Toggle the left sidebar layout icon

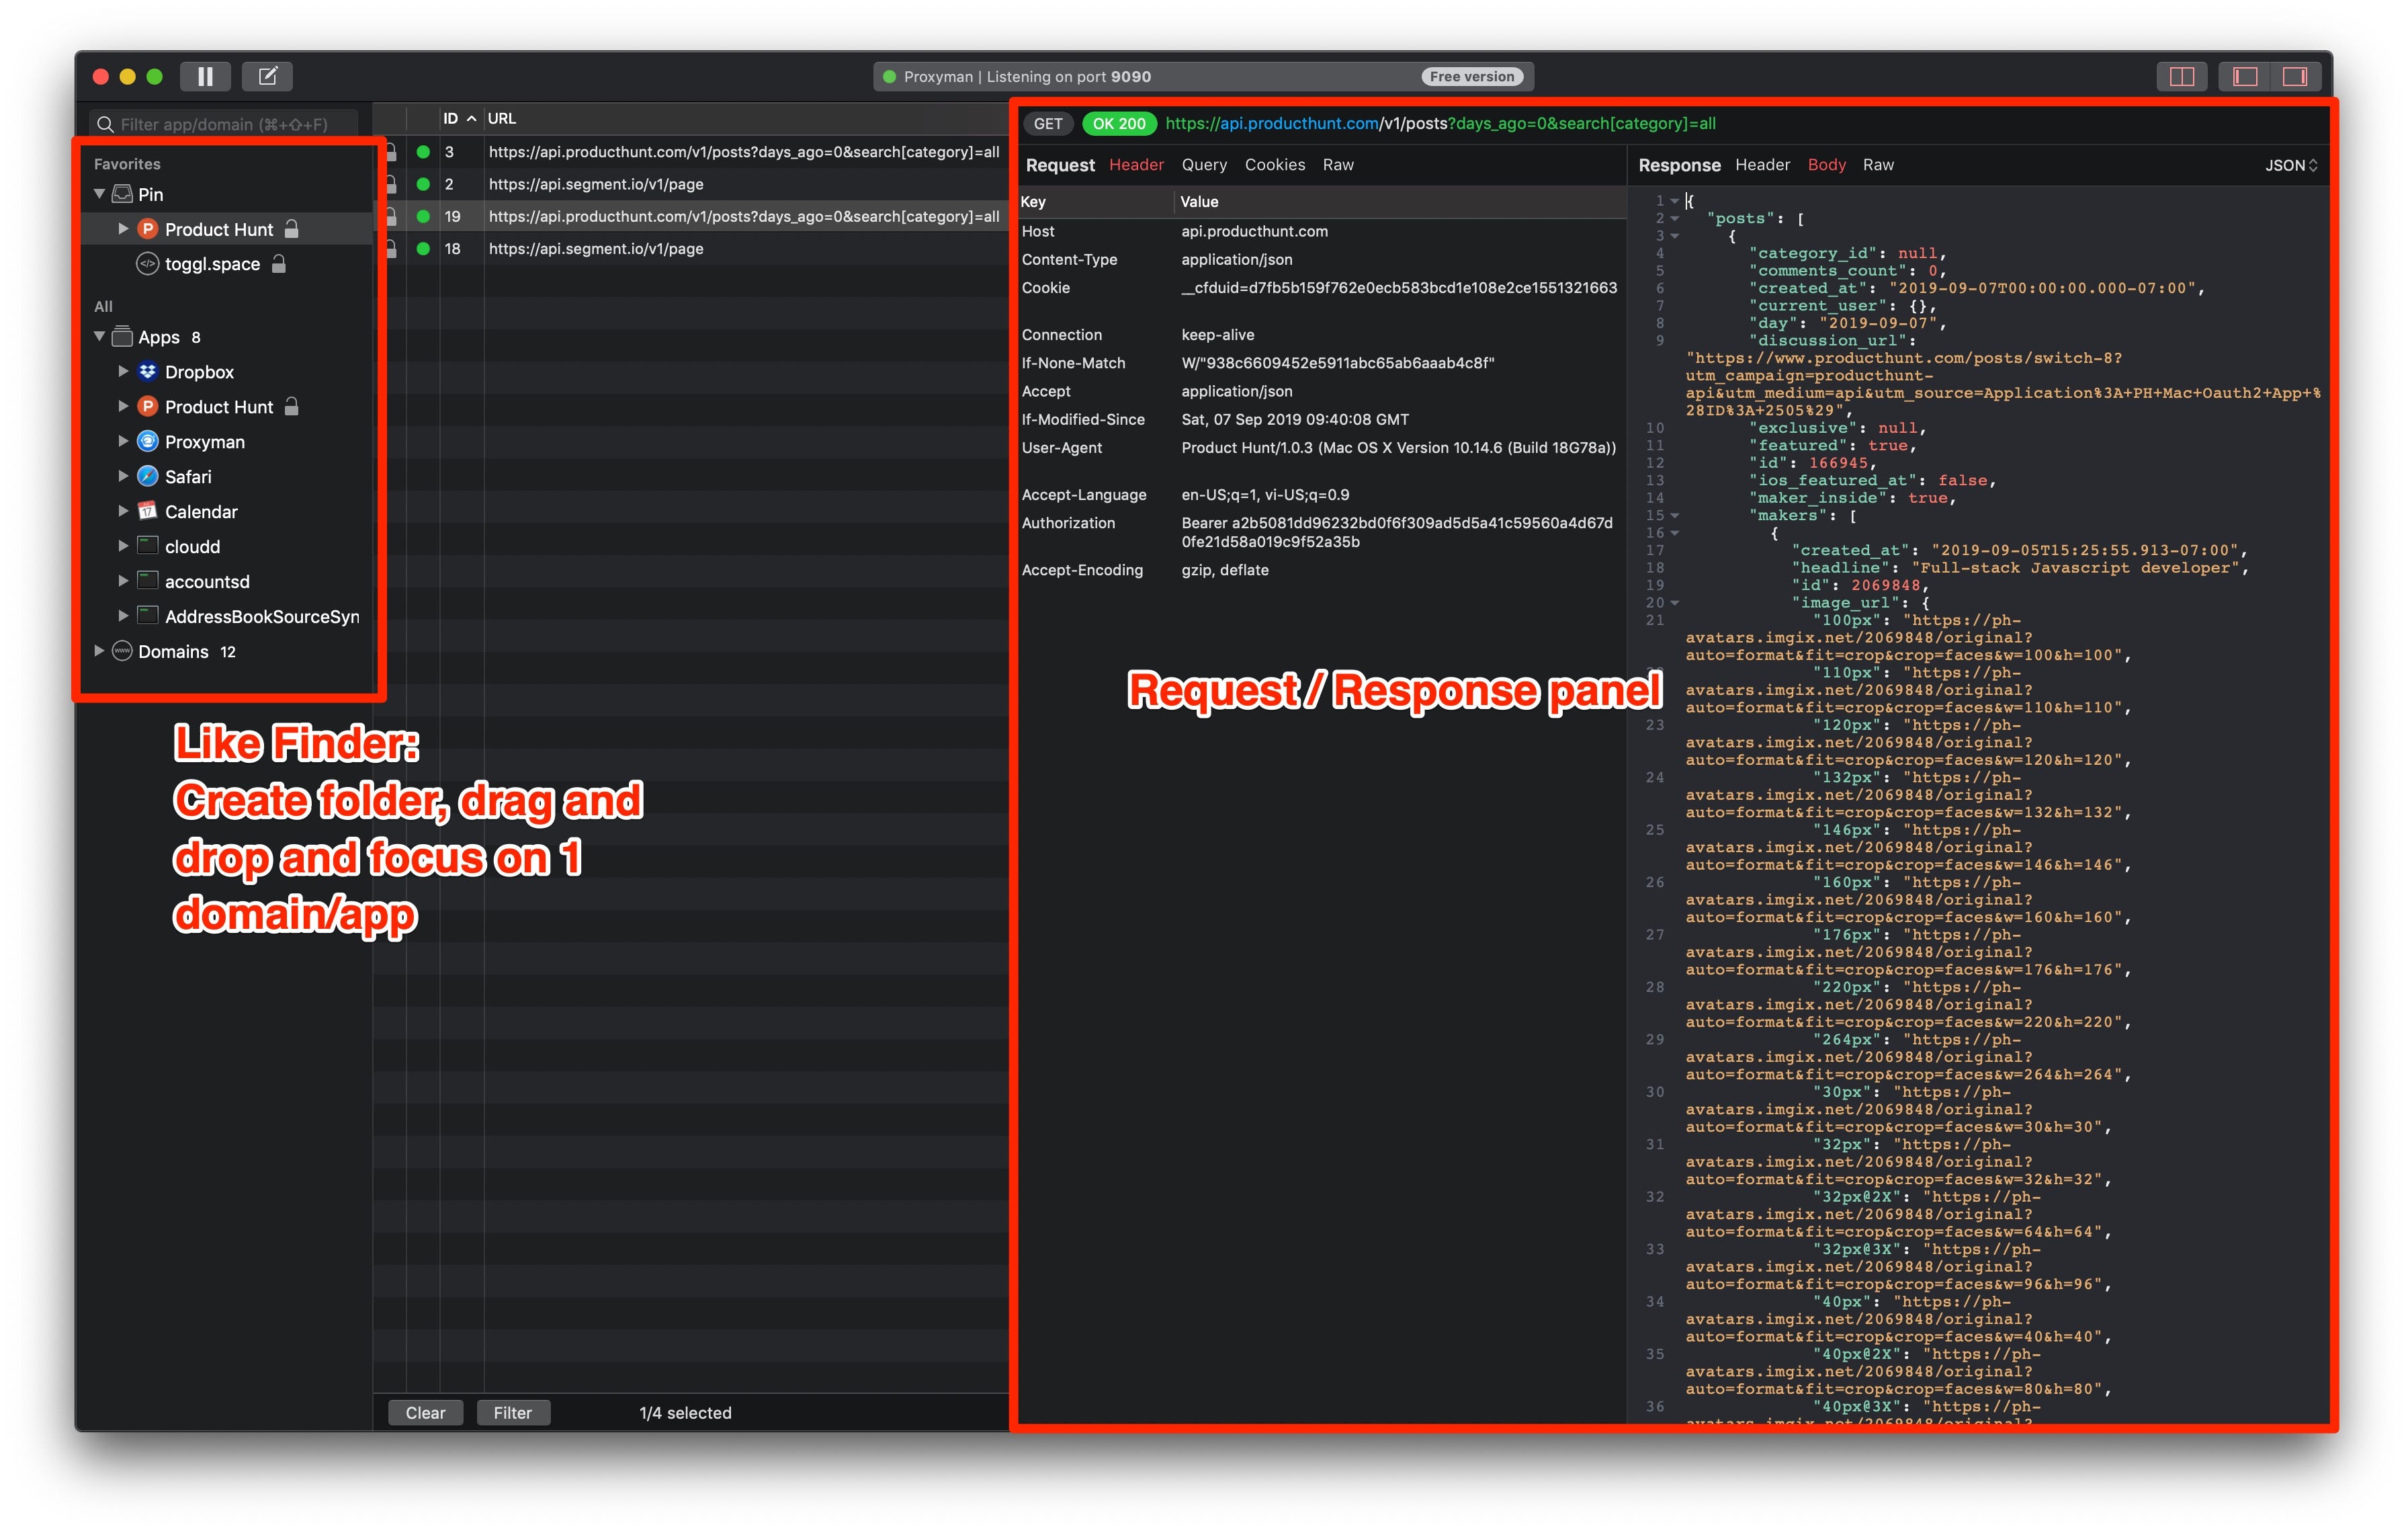[2245, 77]
